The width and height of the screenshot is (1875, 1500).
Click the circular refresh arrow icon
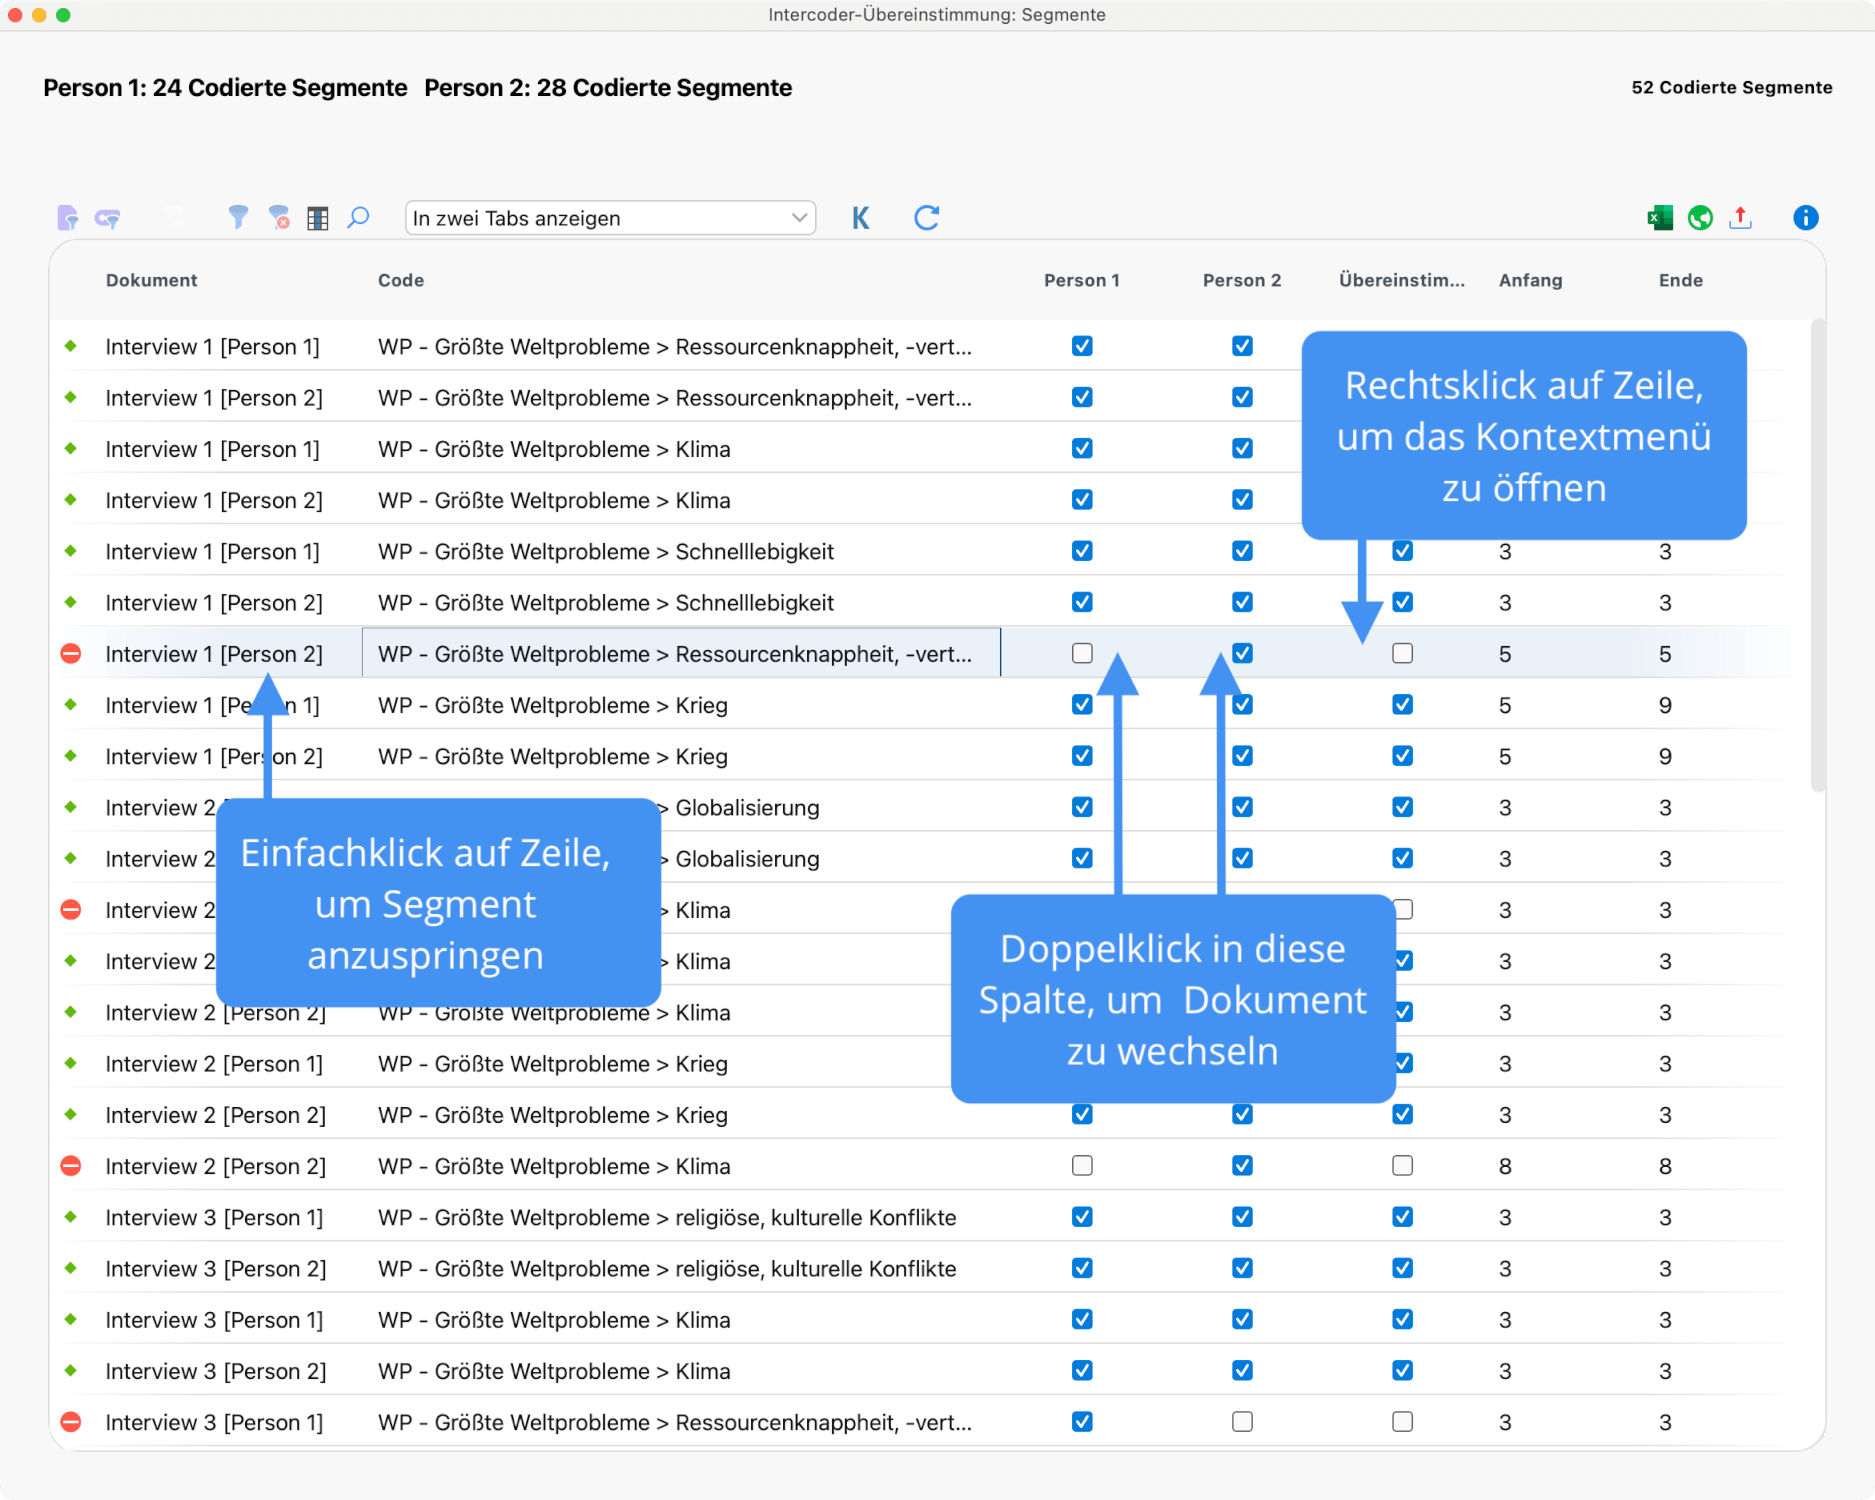926,218
